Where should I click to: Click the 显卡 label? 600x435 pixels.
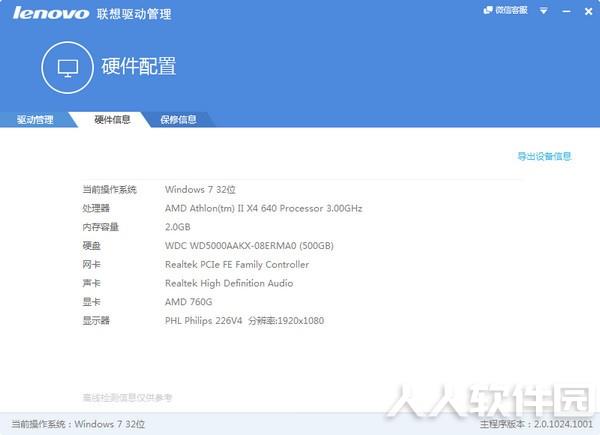[x=91, y=302]
